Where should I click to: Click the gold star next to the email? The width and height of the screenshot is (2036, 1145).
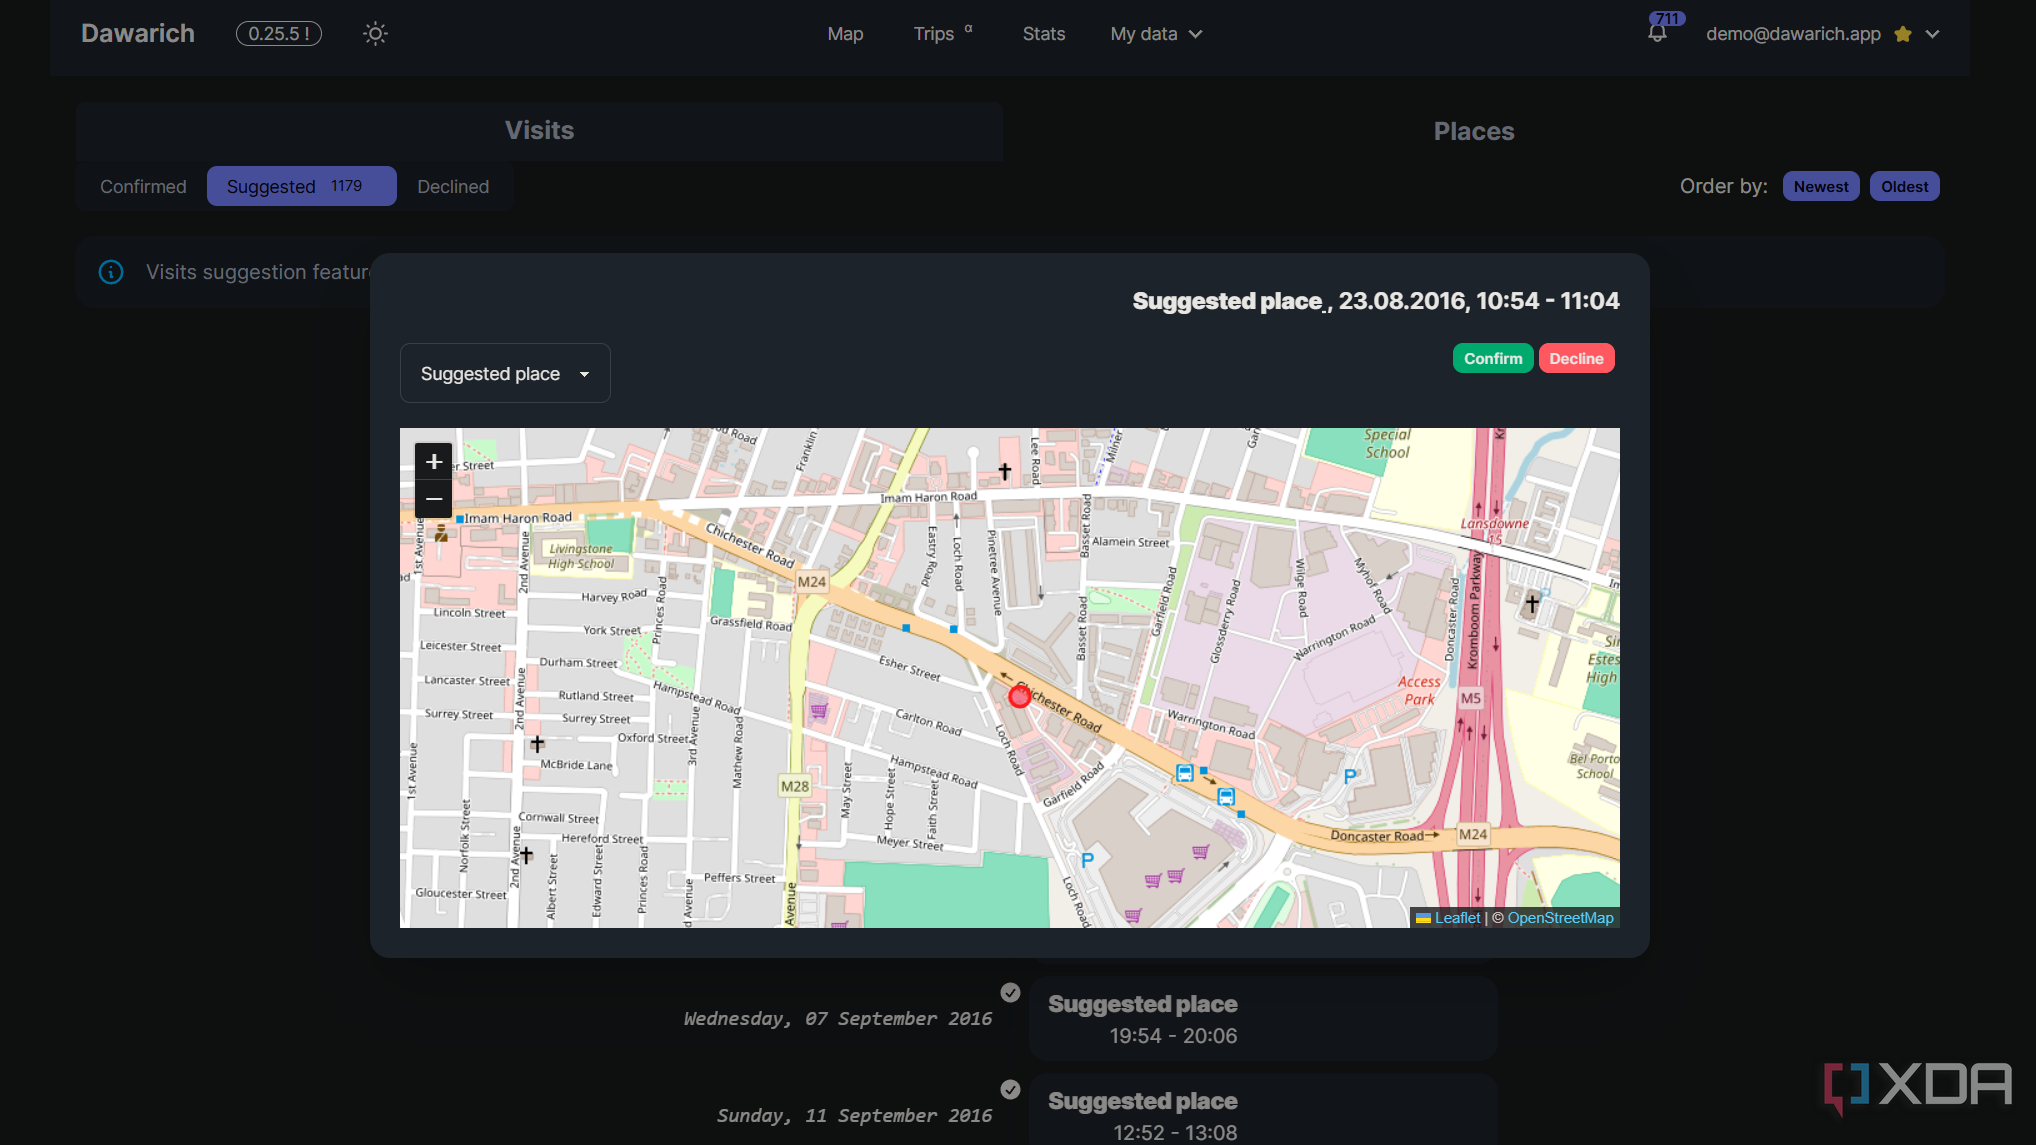pyautogui.click(x=1903, y=34)
